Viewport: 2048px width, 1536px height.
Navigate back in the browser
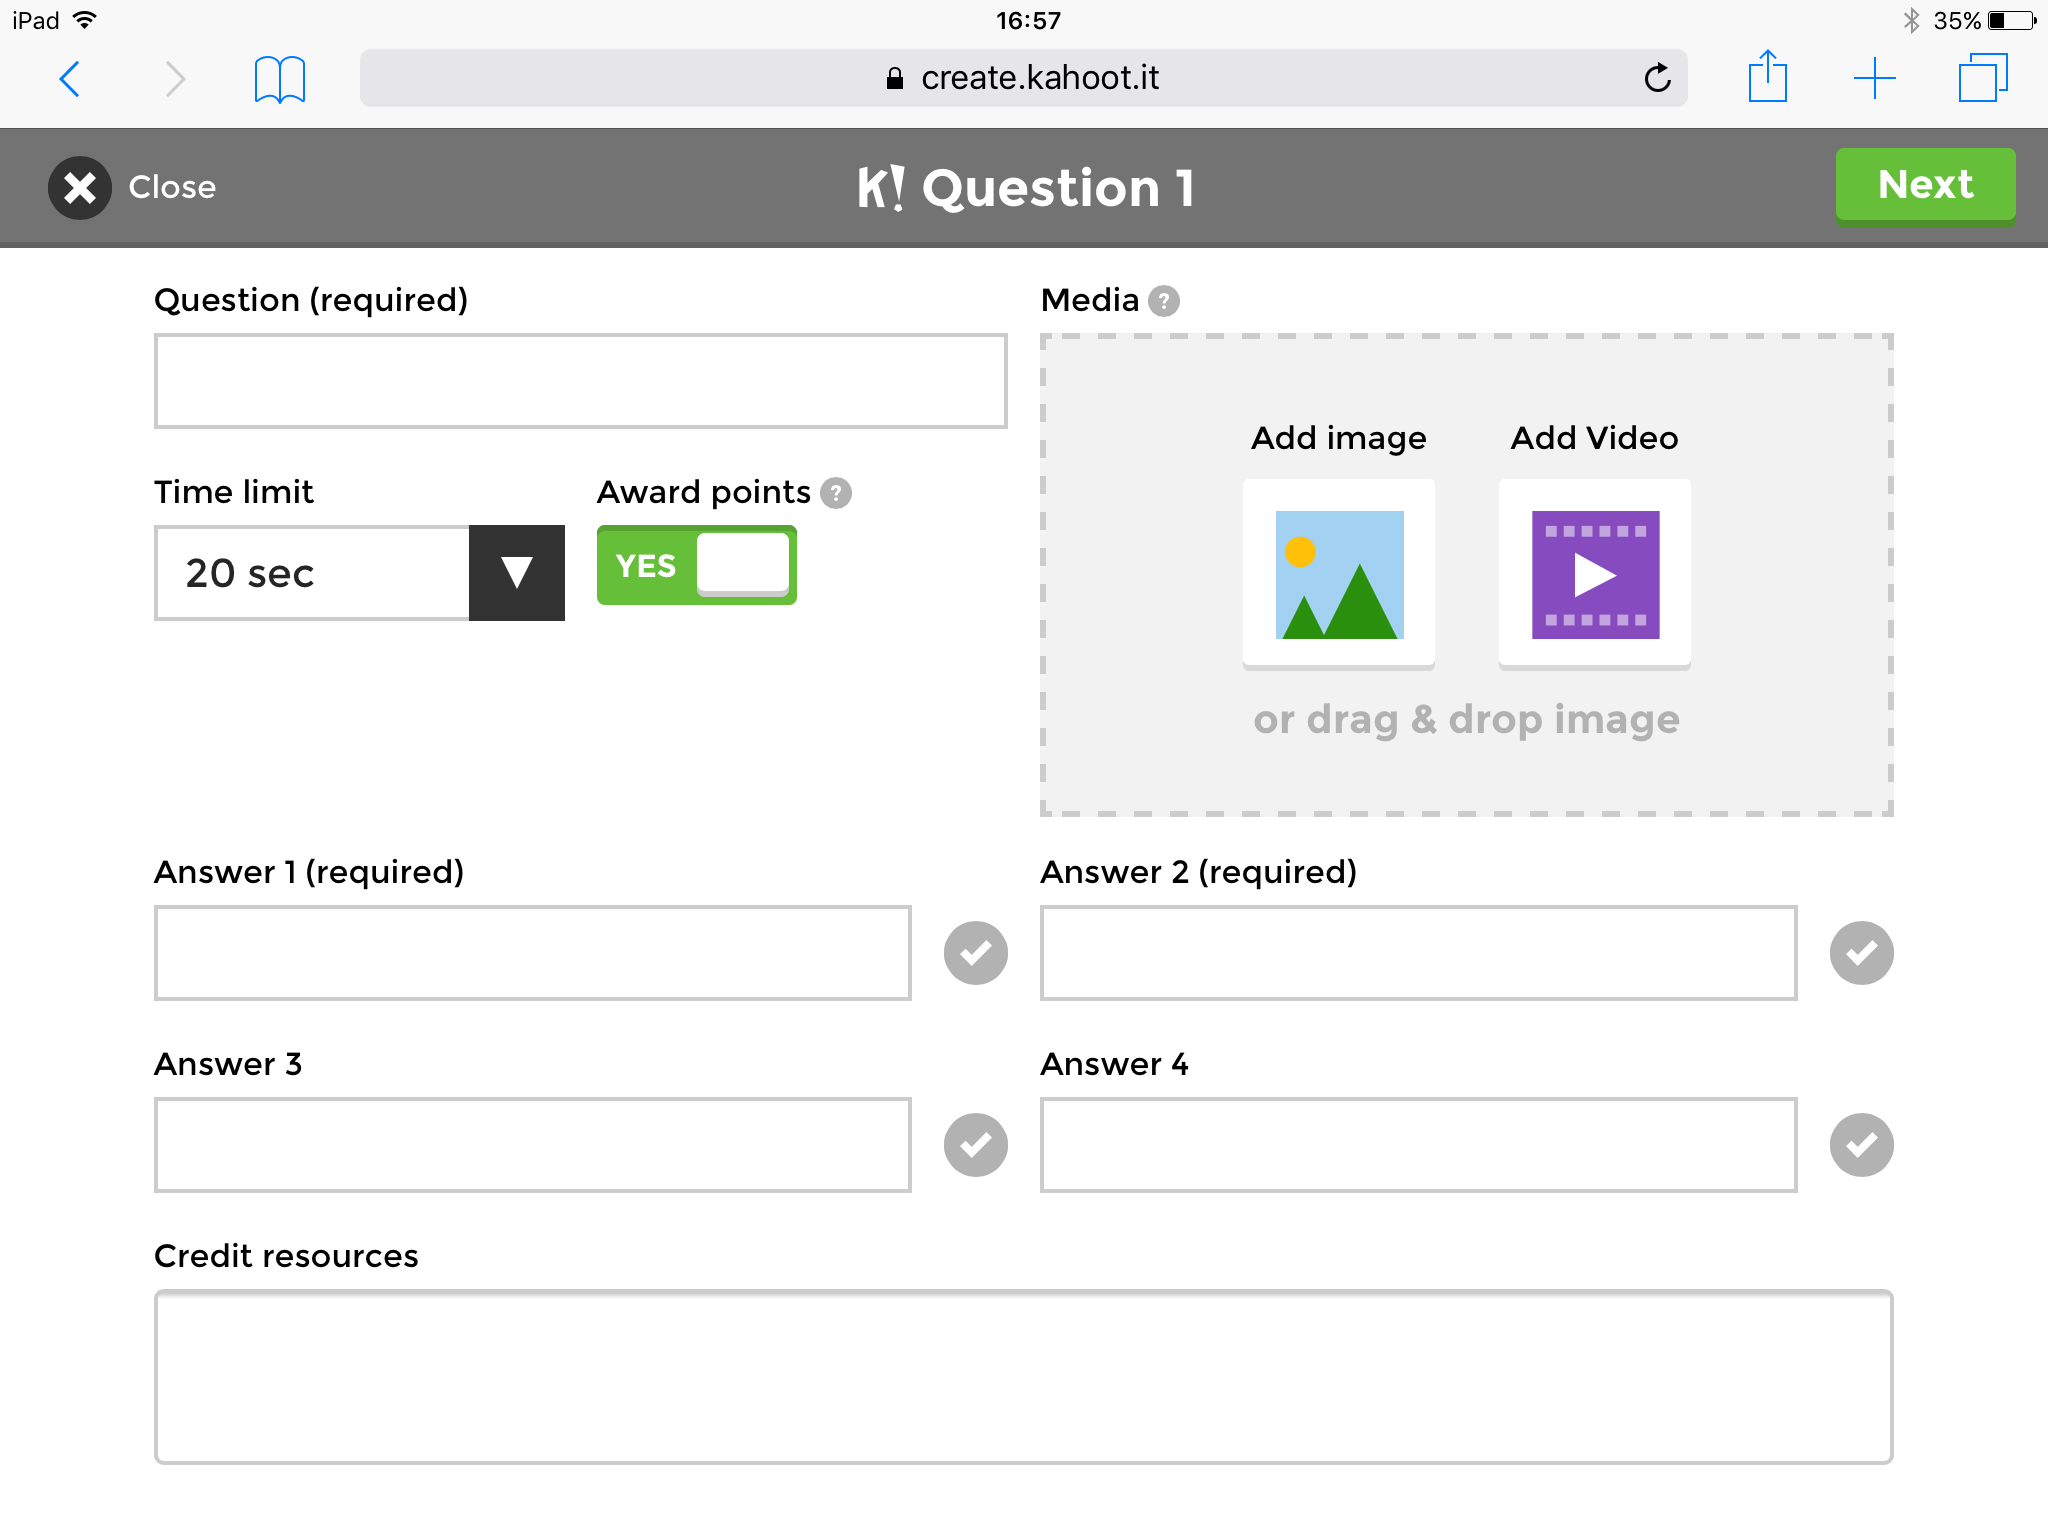point(69,77)
